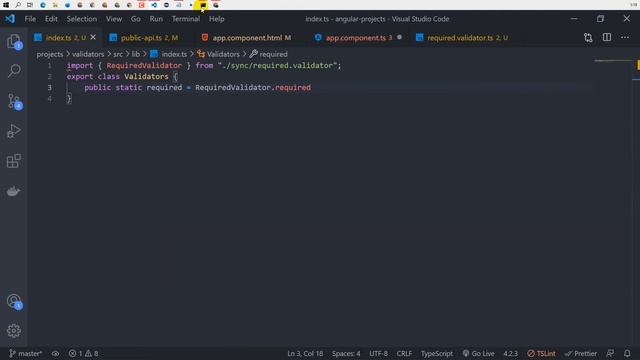Screen dimensions: 640x360
Task: Open the Accounts menu
Action: 14,302
